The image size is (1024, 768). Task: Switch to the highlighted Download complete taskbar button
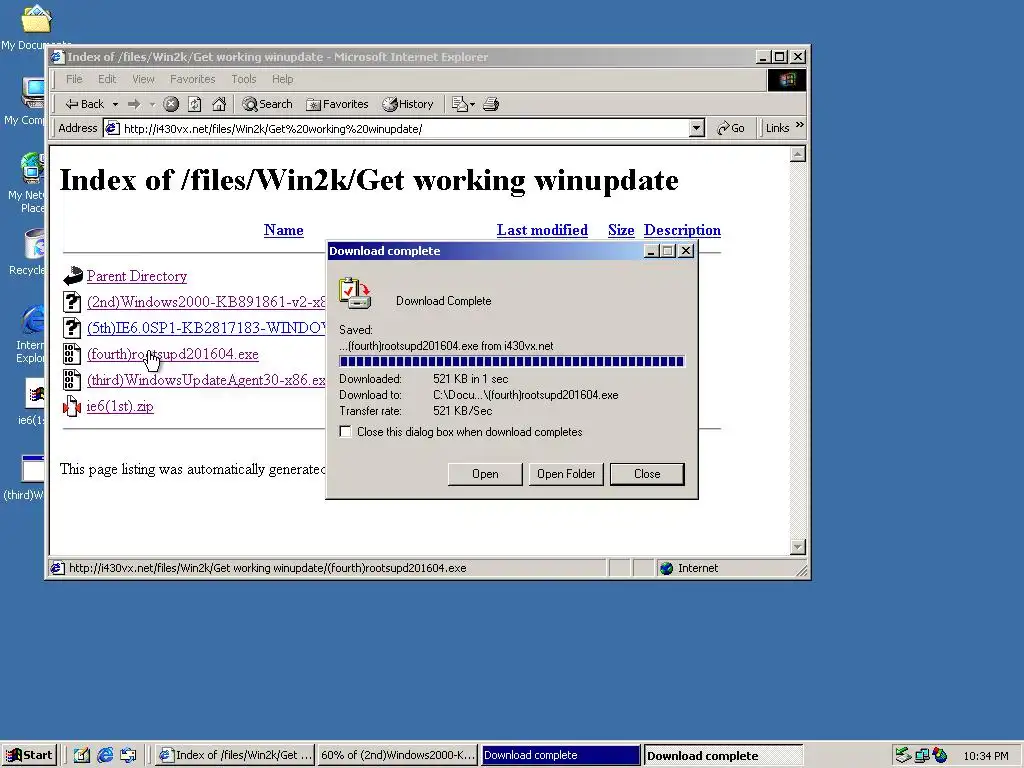coord(560,756)
